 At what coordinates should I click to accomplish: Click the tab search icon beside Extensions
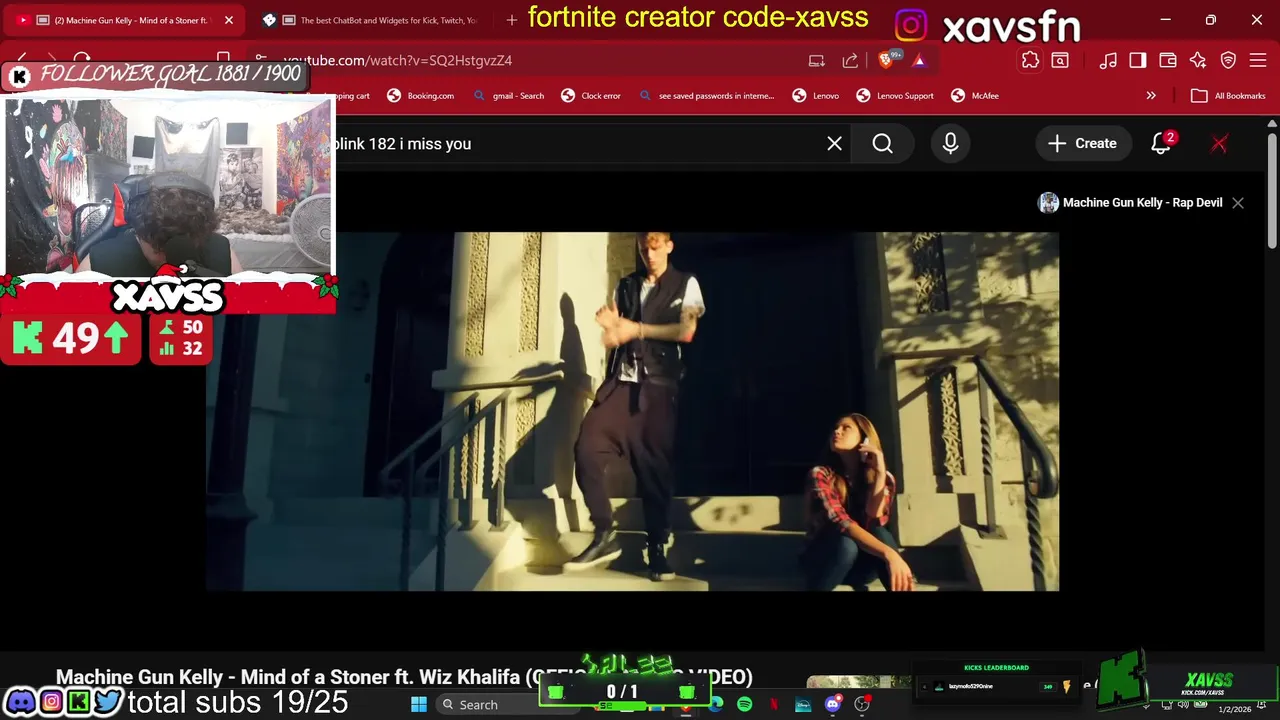[x=1060, y=60]
